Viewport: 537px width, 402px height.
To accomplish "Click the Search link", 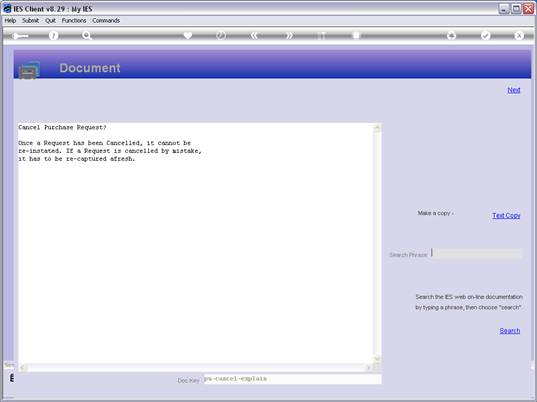I will click(510, 331).
